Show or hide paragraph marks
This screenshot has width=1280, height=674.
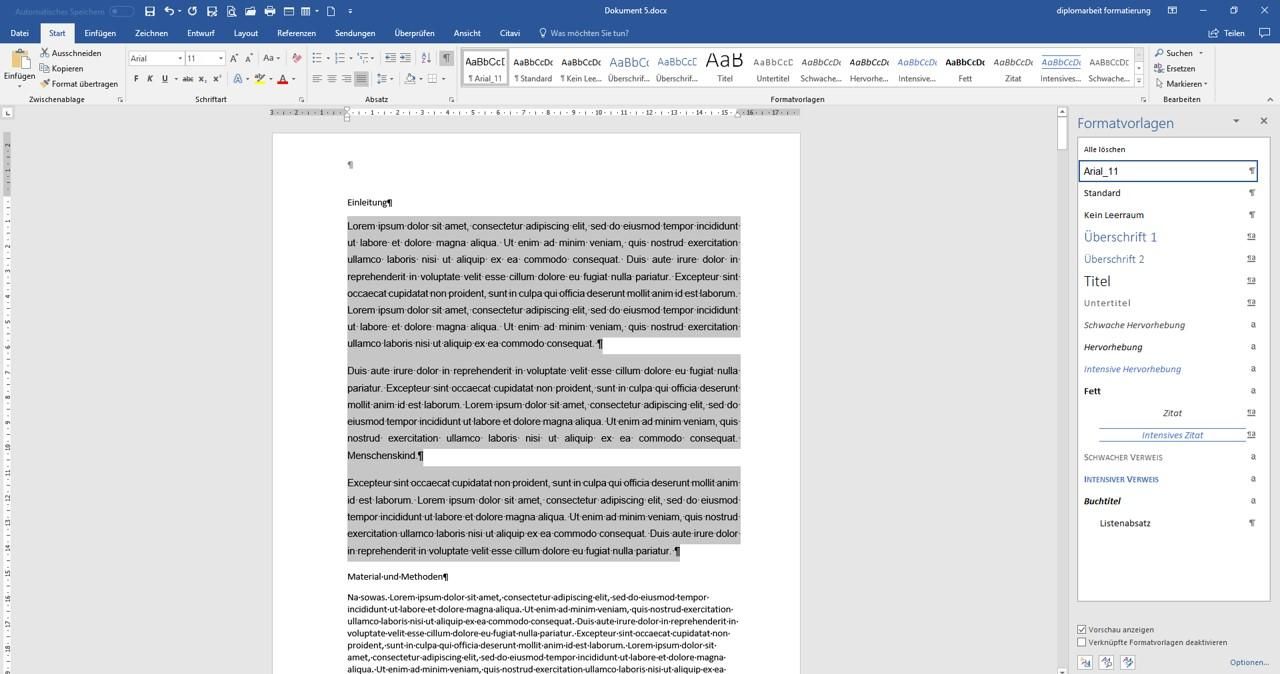click(446, 58)
